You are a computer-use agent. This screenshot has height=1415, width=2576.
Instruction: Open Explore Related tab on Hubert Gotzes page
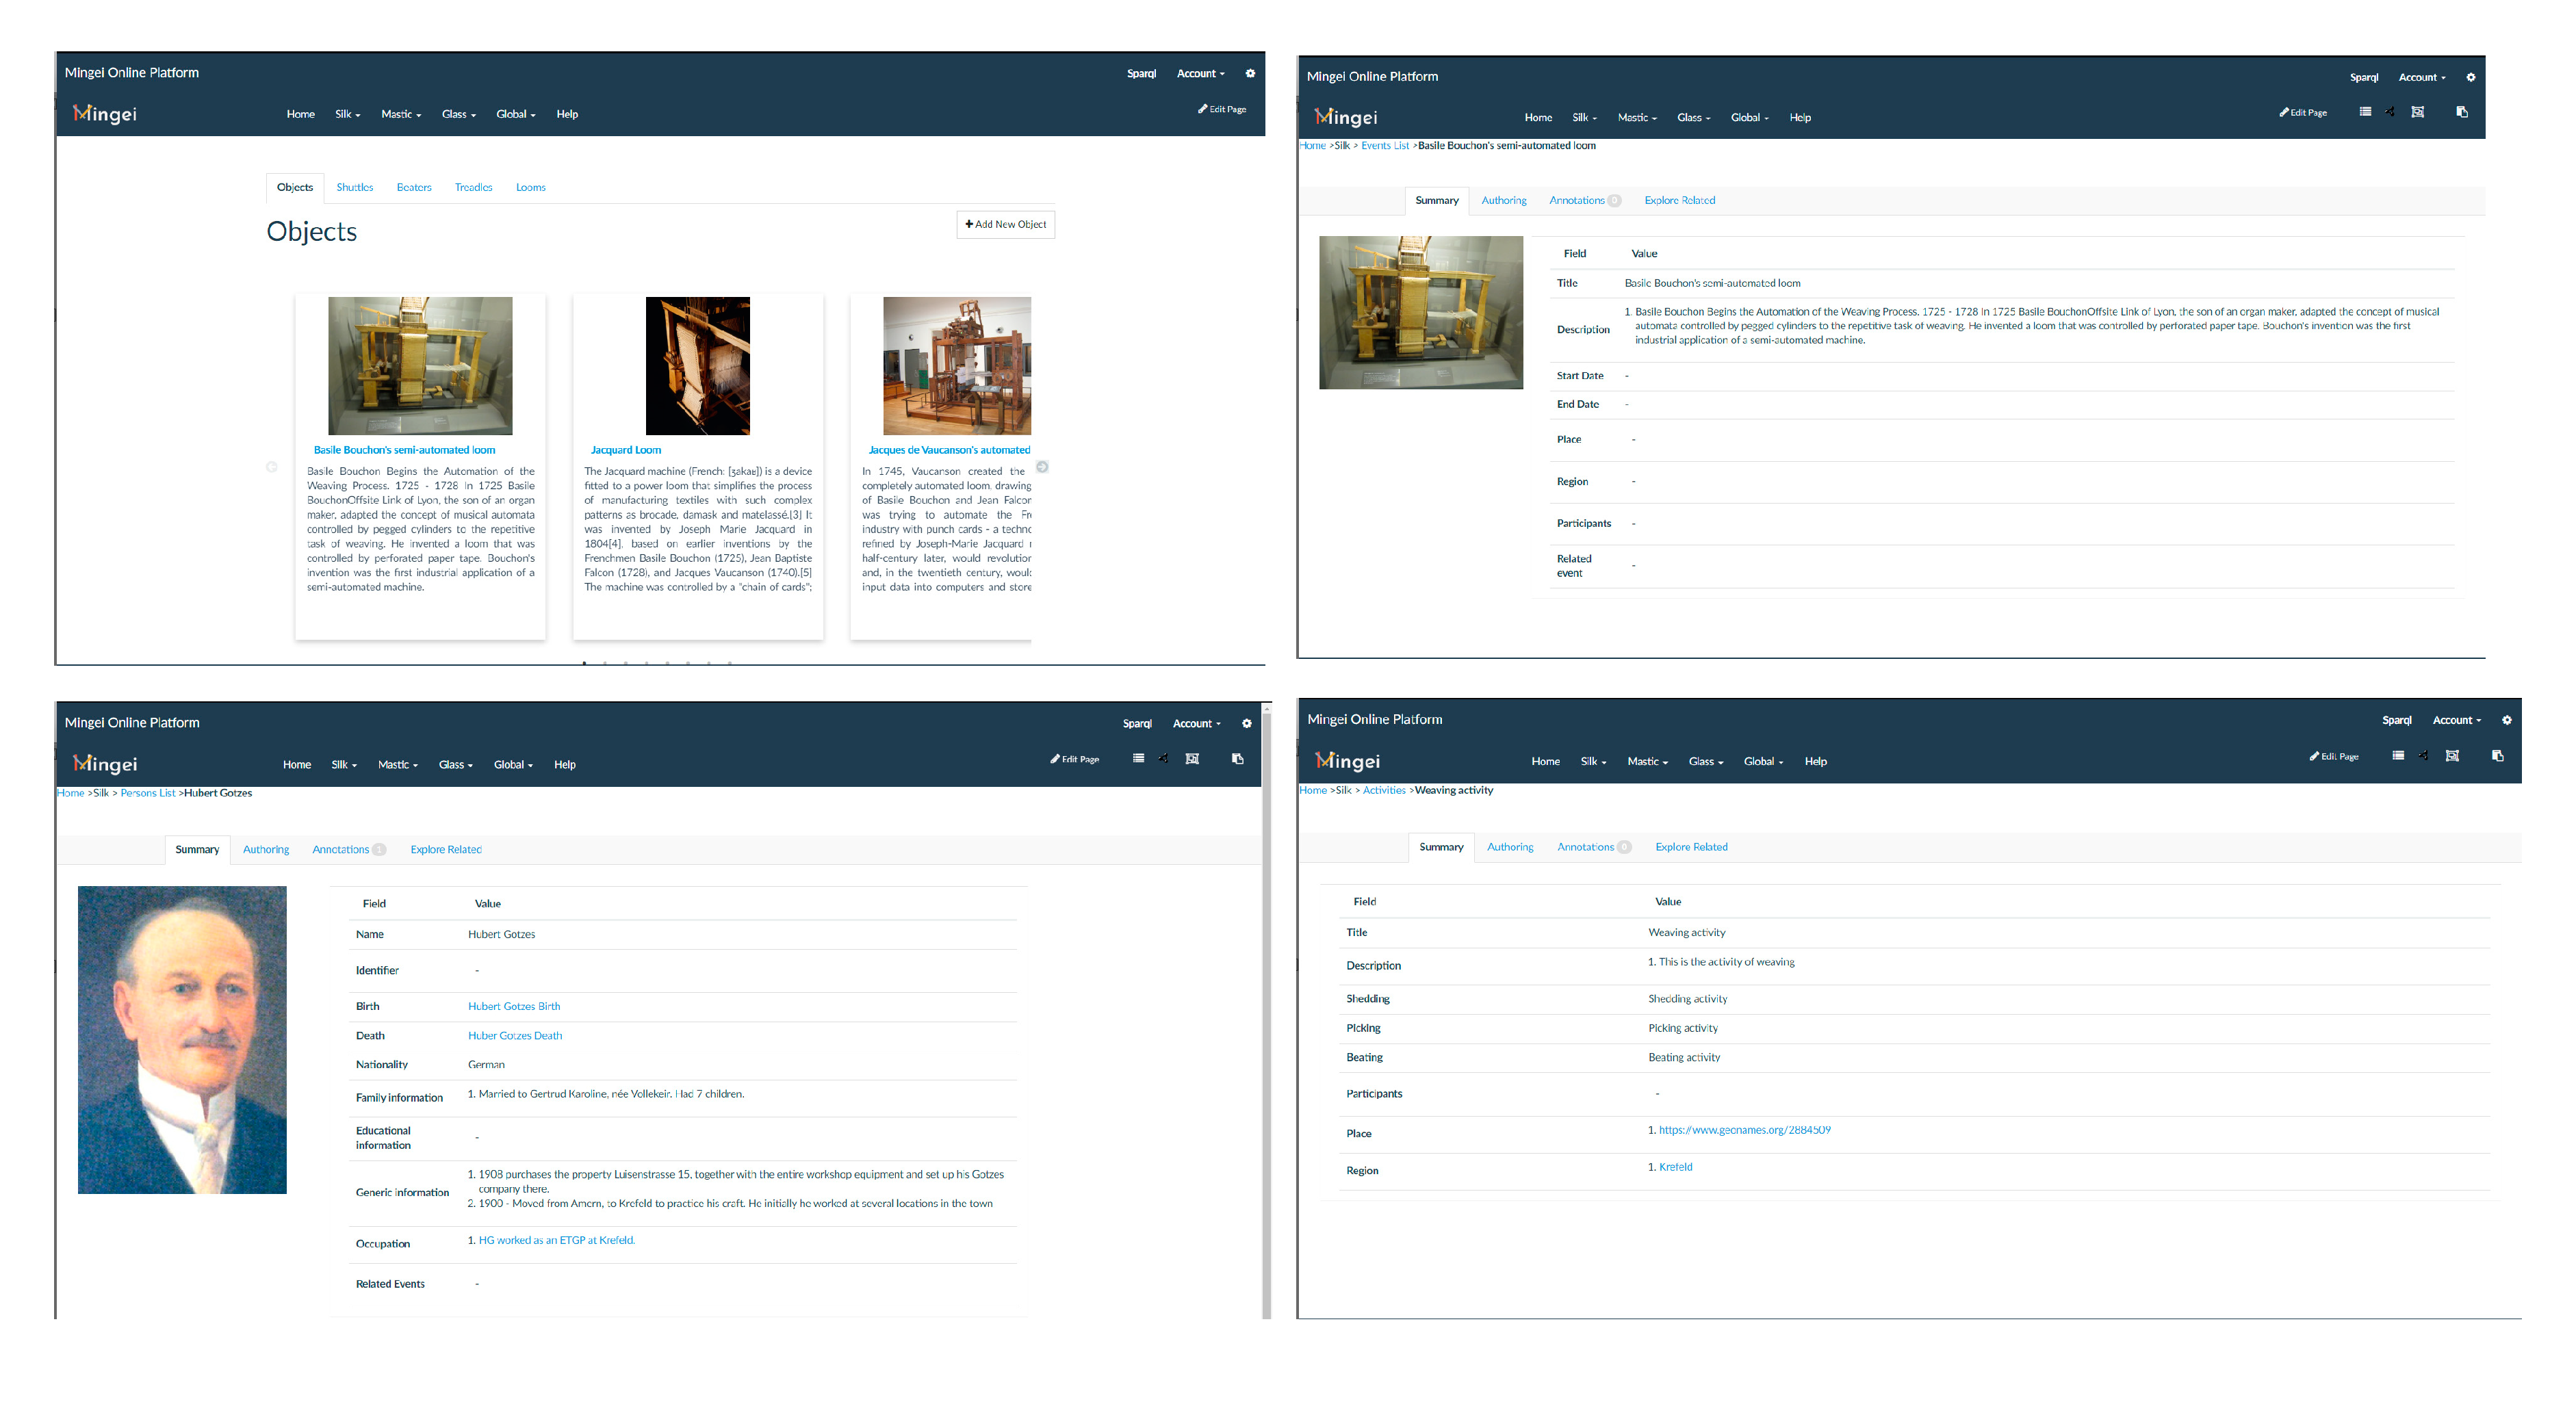(x=445, y=849)
